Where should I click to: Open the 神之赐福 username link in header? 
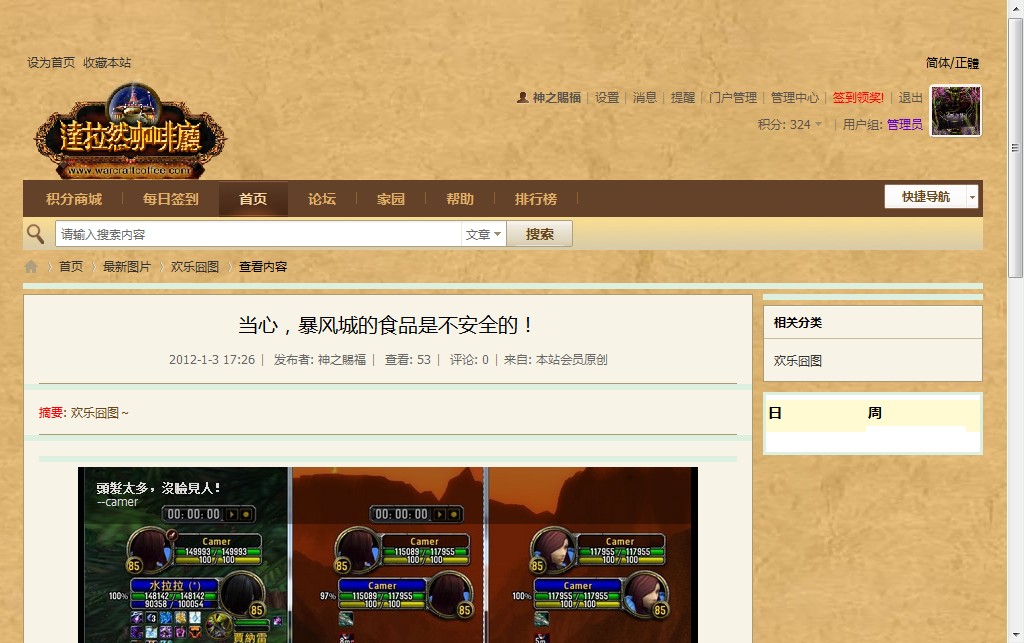(556, 97)
